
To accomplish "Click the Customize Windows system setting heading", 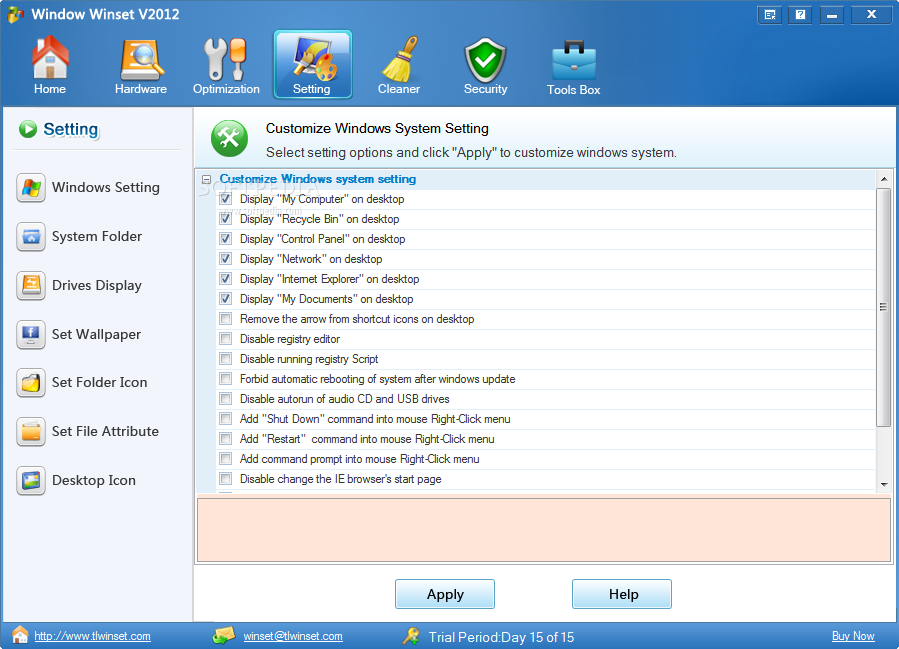I will pos(318,179).
